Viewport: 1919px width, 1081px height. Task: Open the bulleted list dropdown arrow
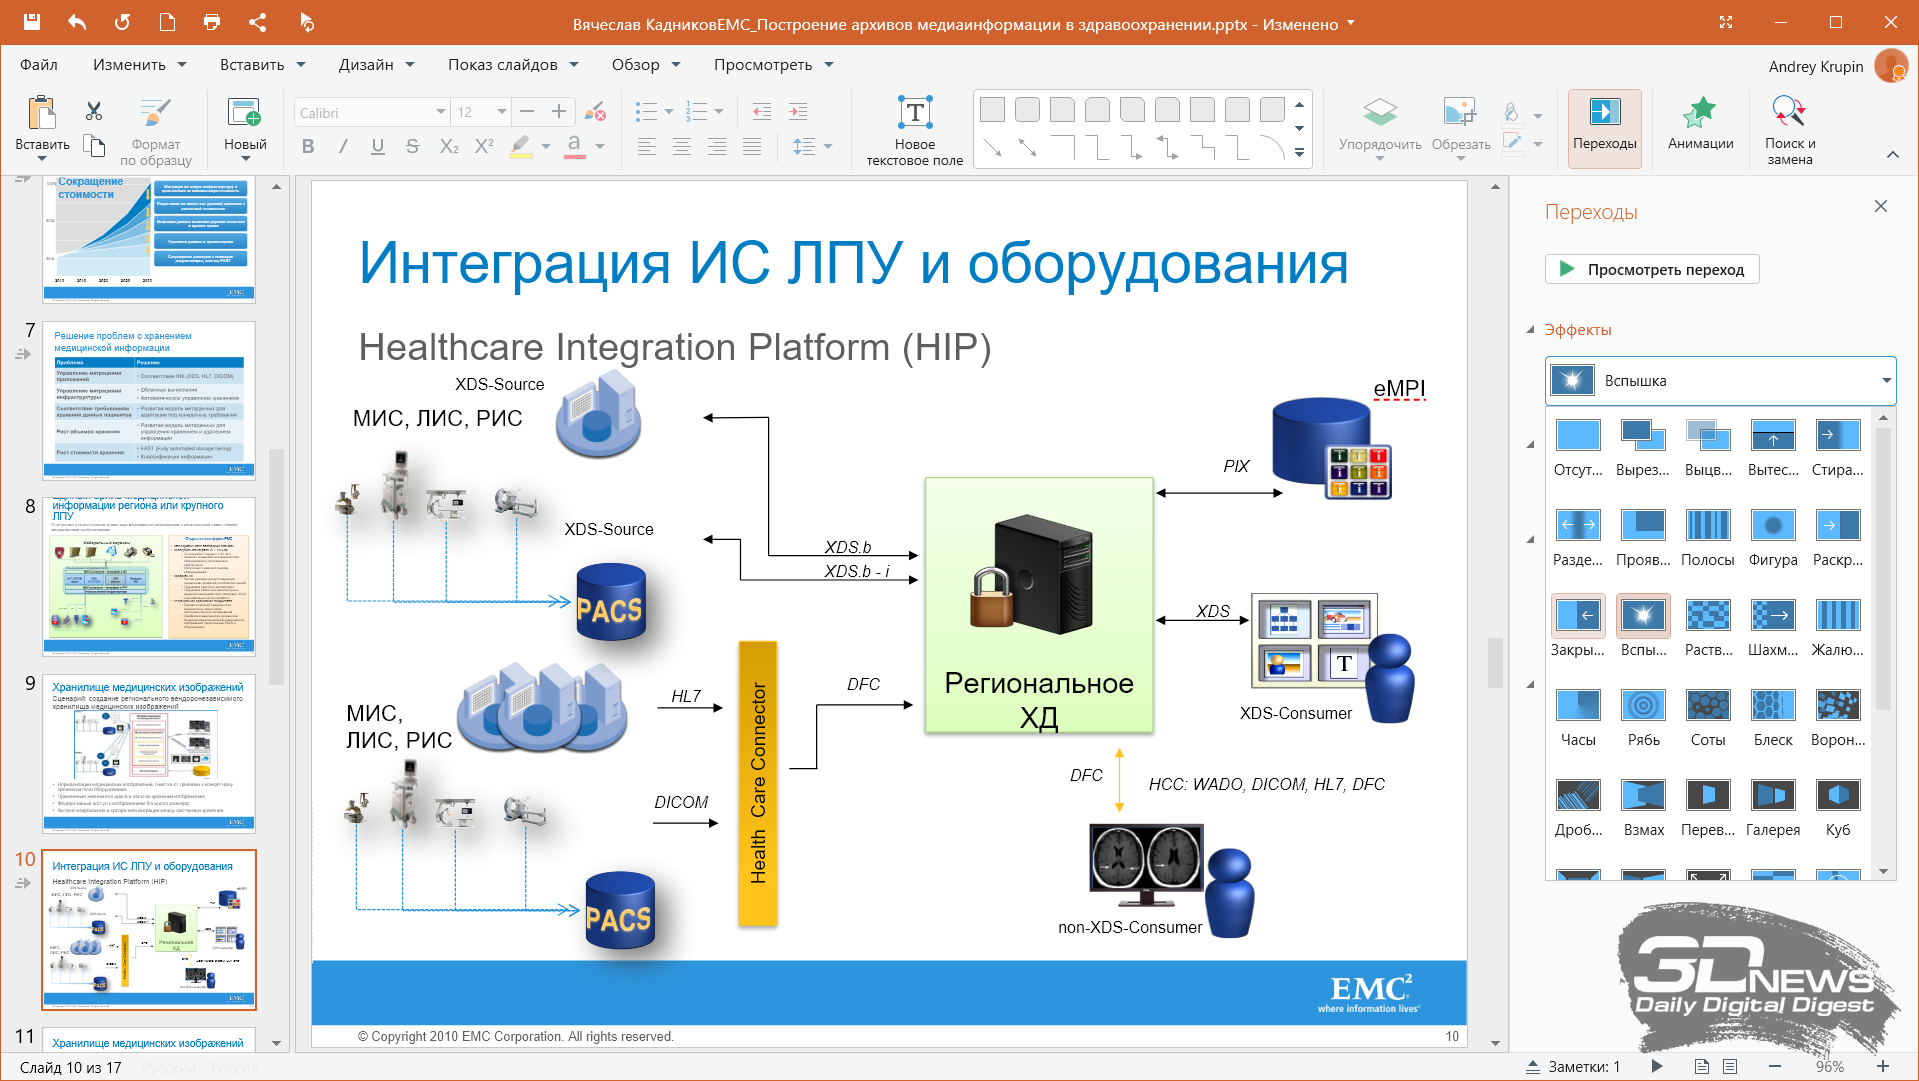669,112
